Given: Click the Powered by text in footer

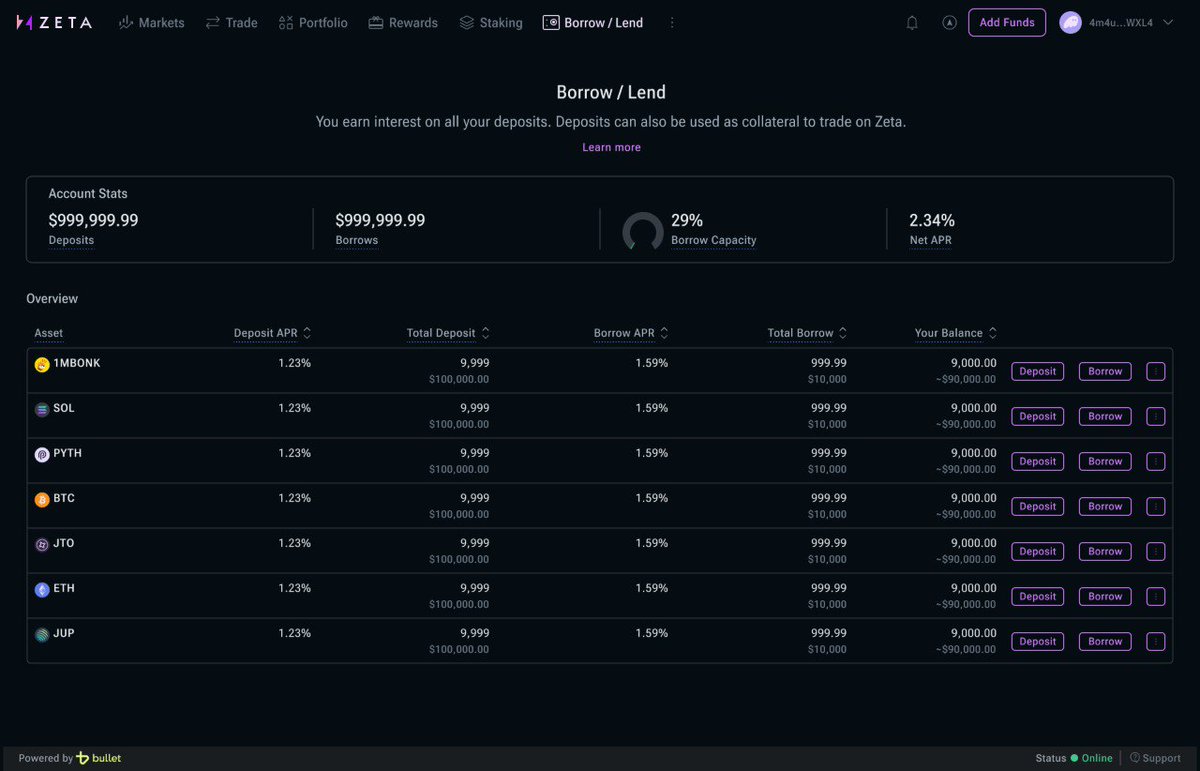Looking at the screenshot, I should pos(46,758).
